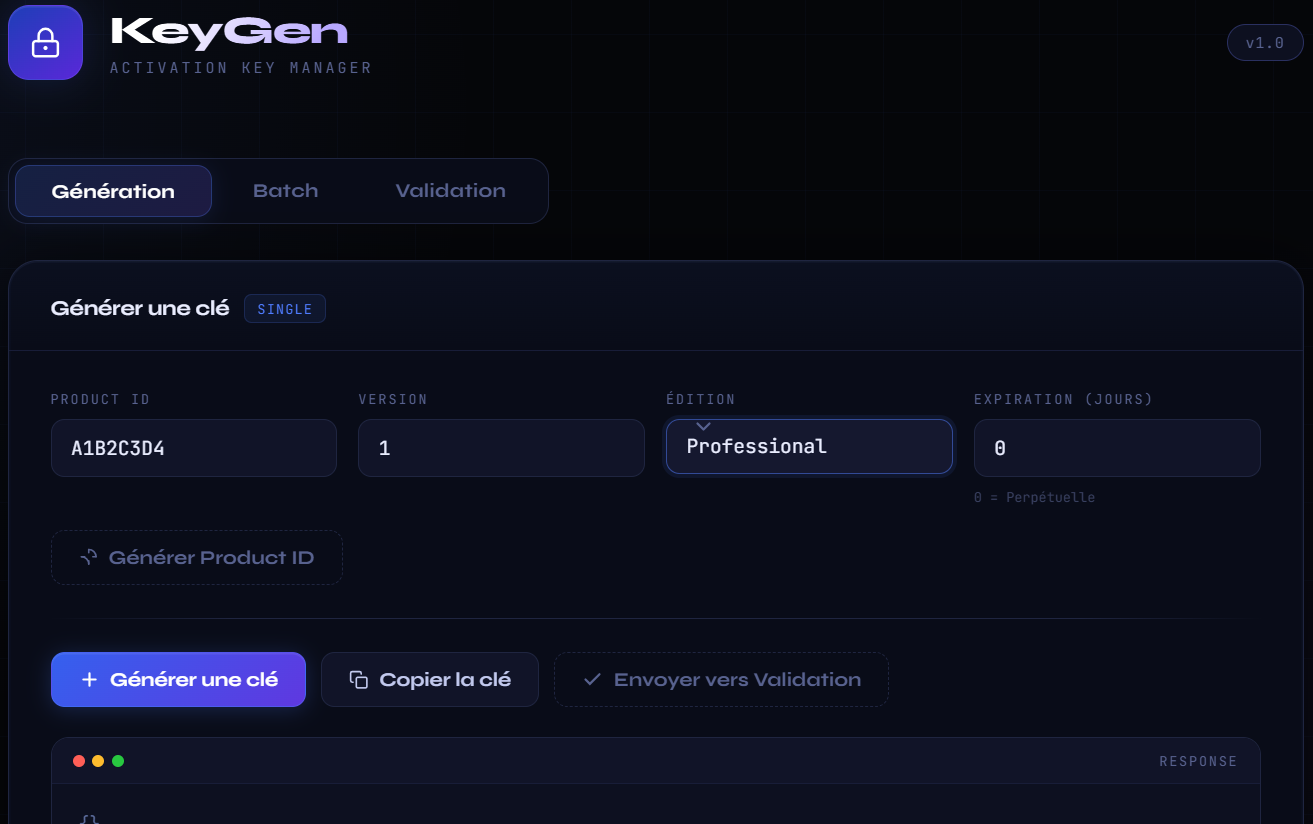This screenshot has width=1313, height=824.
Task: Open the Édition dropdown showing Professional
Action: coord(808,446)
